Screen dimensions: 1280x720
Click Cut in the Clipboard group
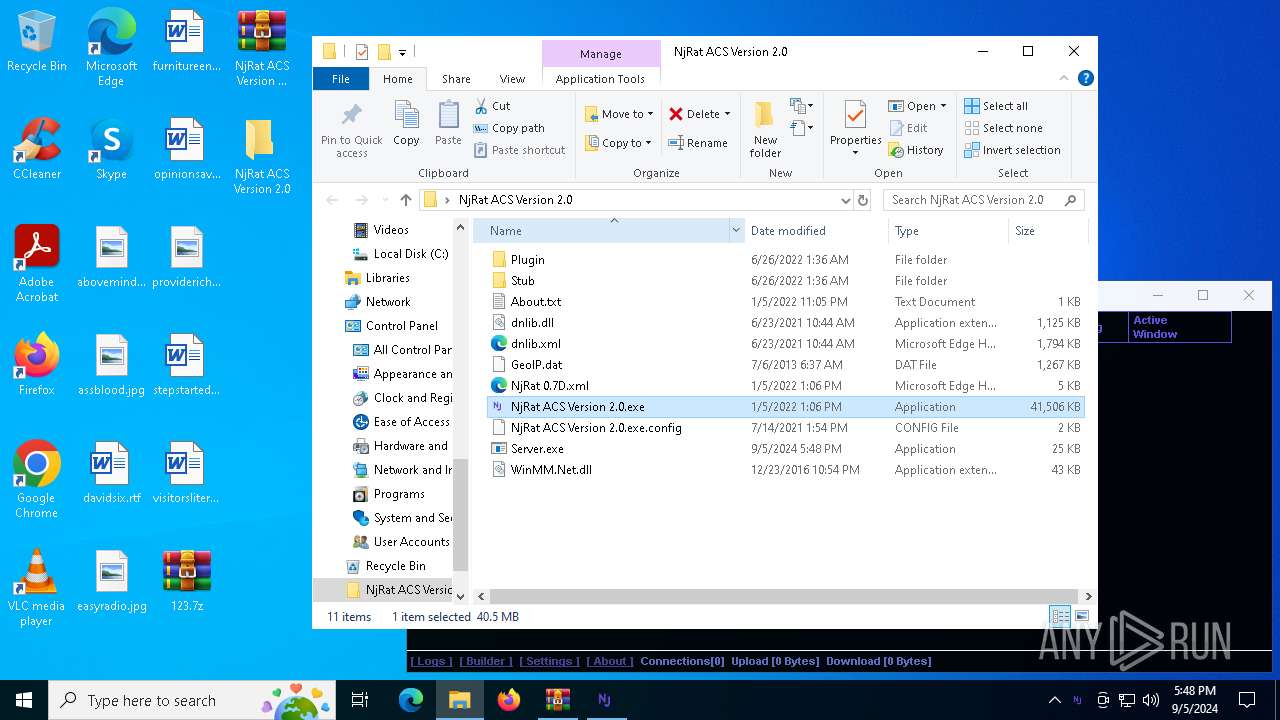click(492, 106)
